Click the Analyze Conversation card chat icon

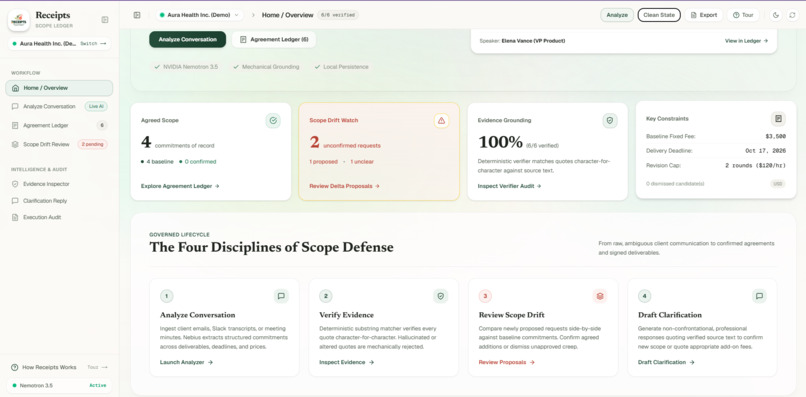click(281, 296)
